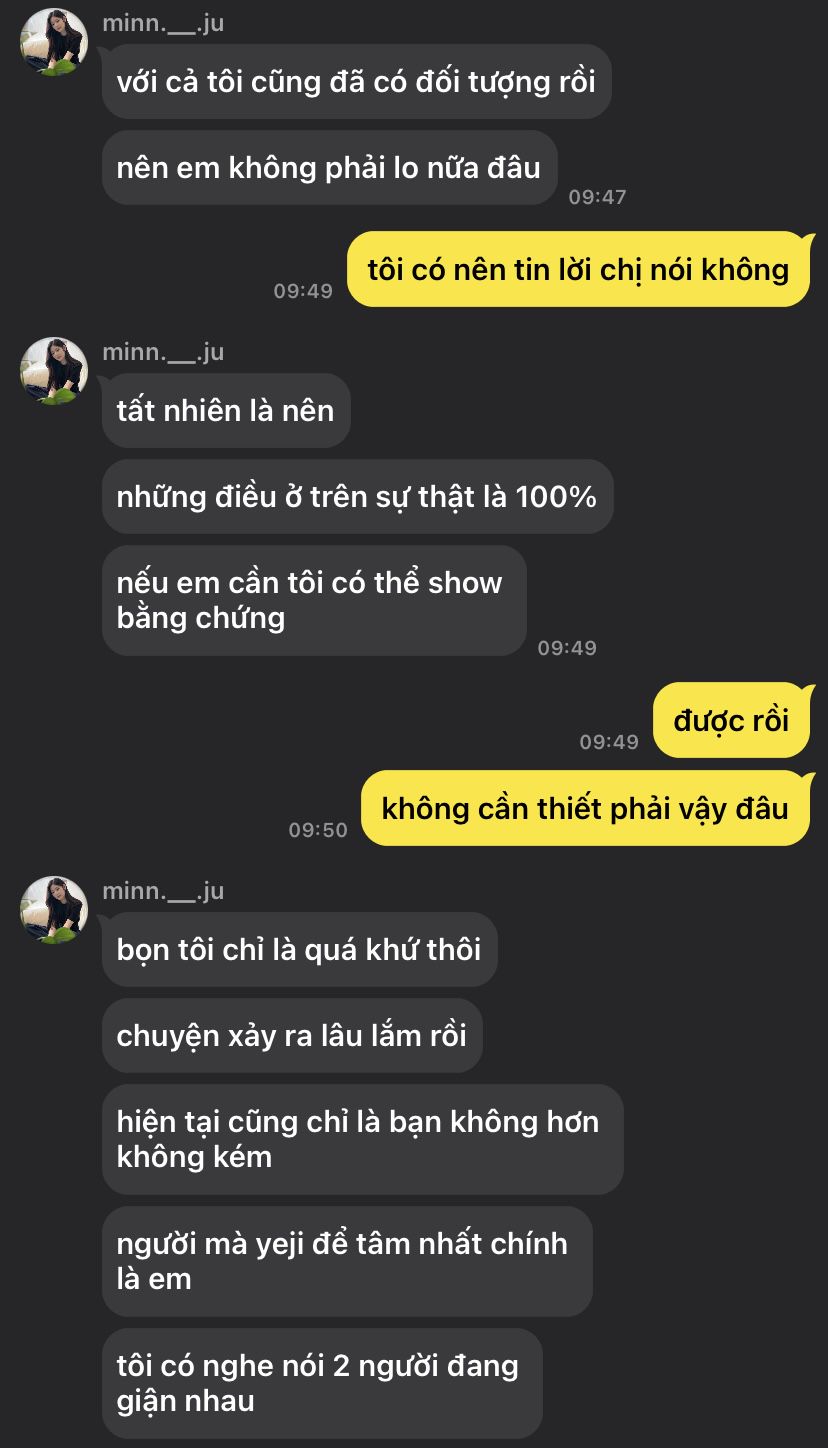Tap message "bọn tôi chỉ là quá khứ thôi"
The image size is (828, 1448).
(299, 949)
